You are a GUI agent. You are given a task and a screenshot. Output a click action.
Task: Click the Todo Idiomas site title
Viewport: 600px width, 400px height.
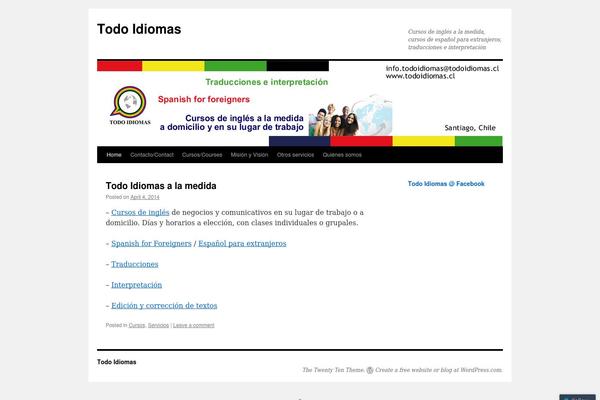(x=139, y=29)
